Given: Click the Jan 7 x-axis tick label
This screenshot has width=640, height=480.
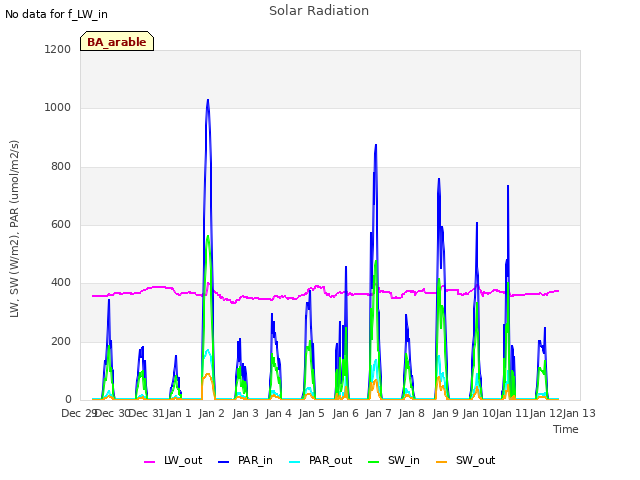Looking at the screenshot, I should 378,413.
